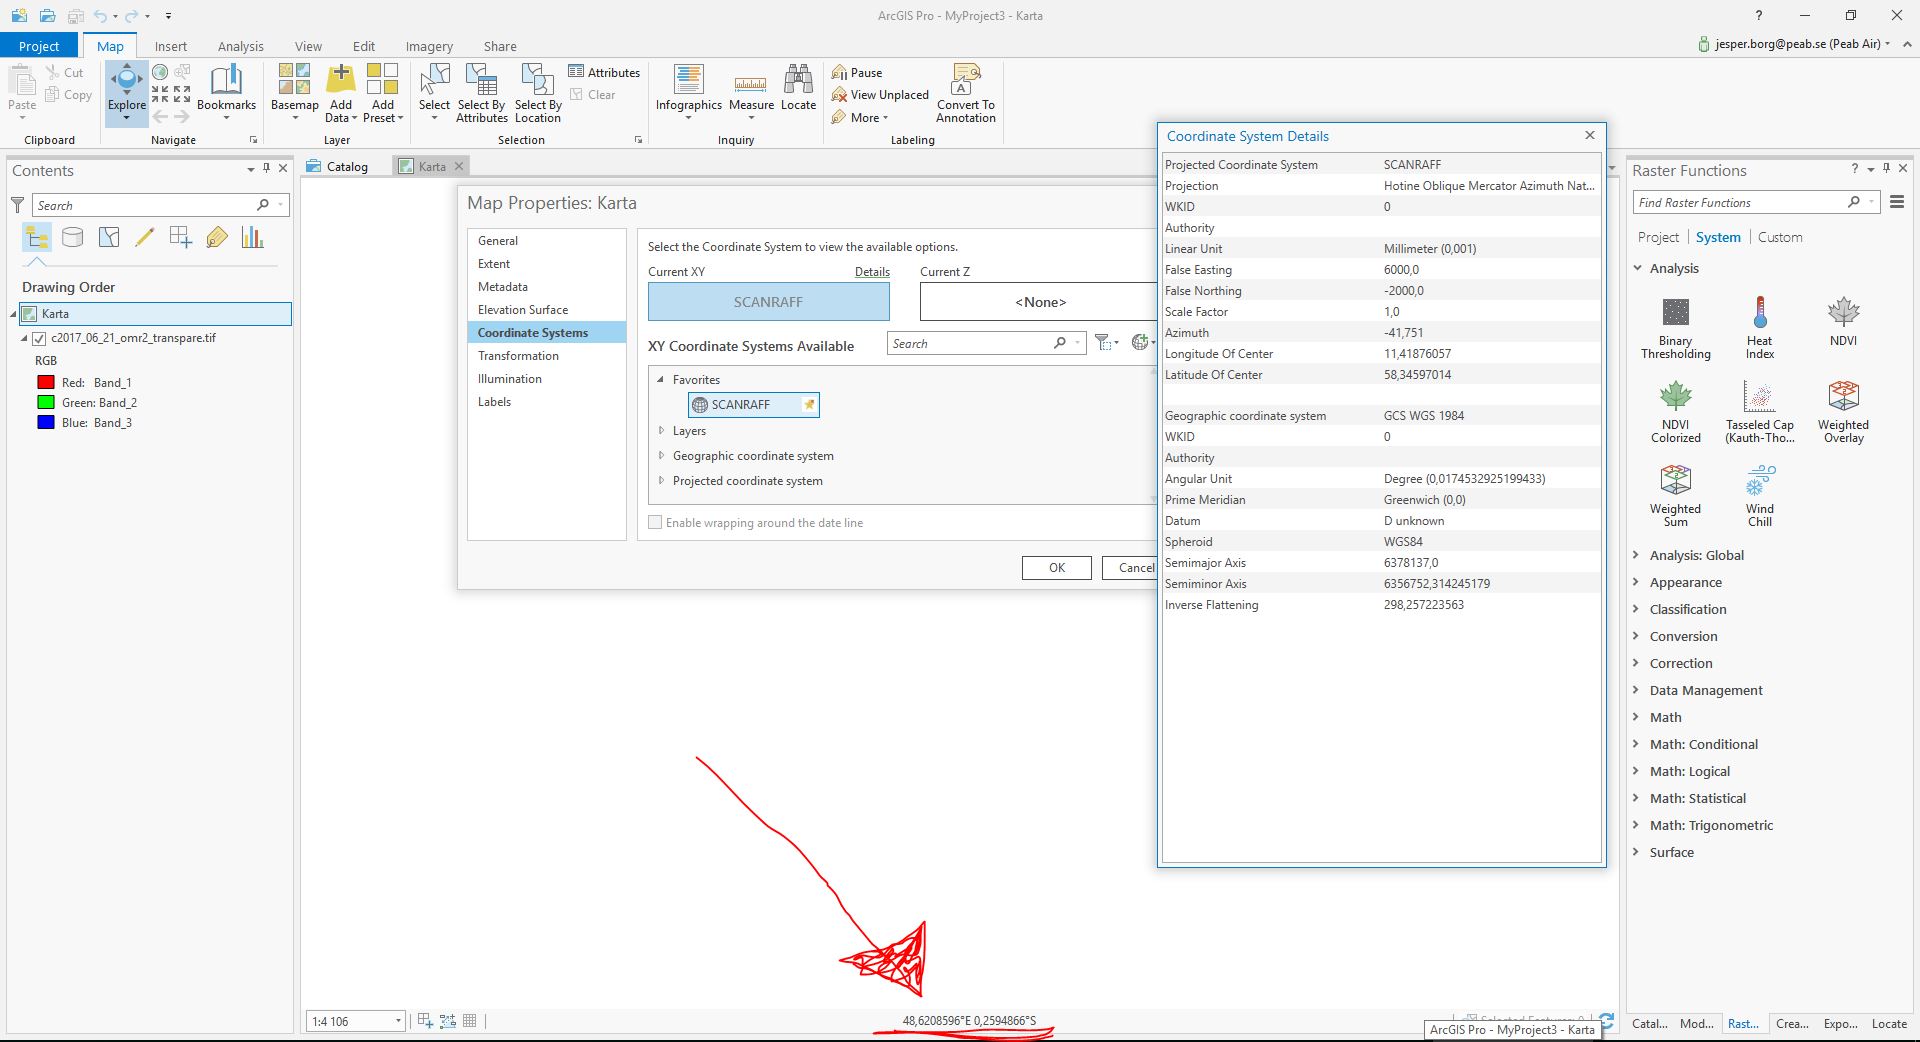Open the Heat Index raster function
This screenshot has height=1042, width=1920.
point(1760,328)
